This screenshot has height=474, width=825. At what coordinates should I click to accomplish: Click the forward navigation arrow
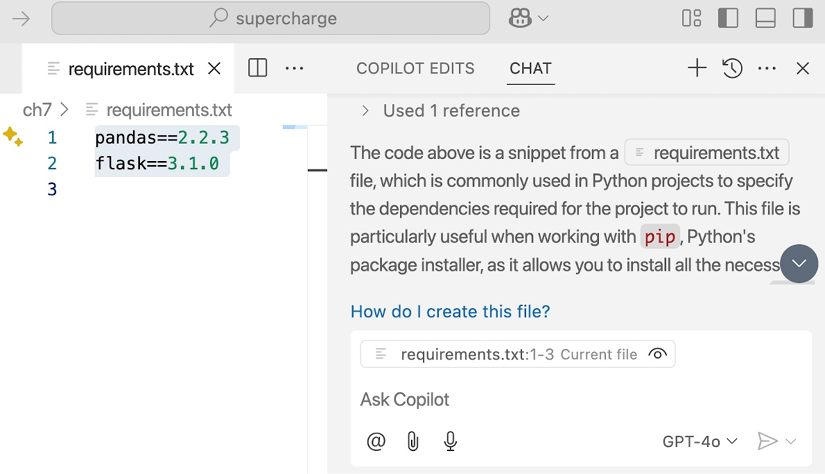point(21,19)
